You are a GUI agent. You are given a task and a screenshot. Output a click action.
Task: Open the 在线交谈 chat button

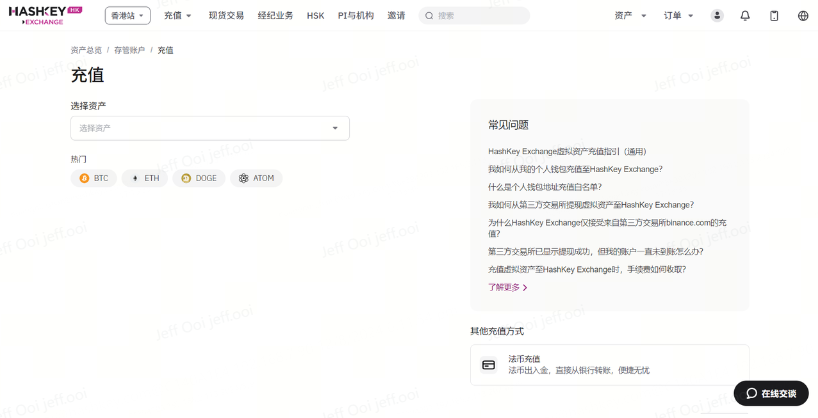point(771,394)
